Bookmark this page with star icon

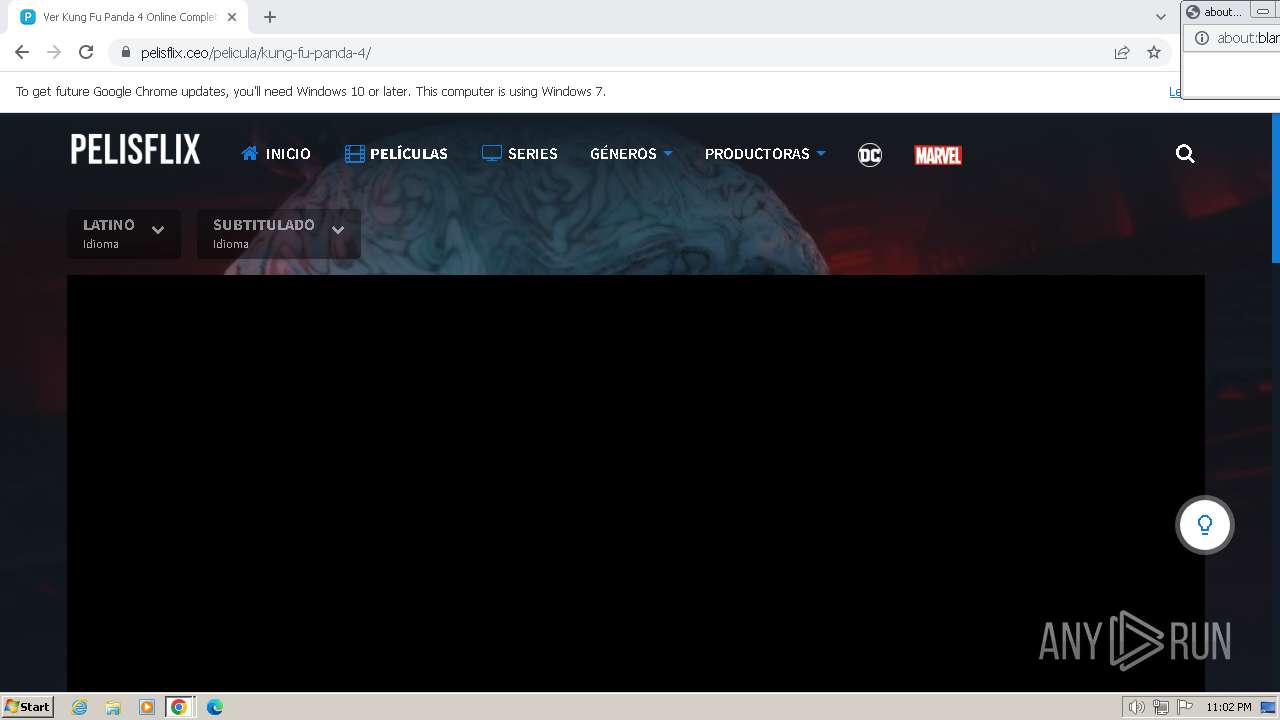click(1154, 53)
